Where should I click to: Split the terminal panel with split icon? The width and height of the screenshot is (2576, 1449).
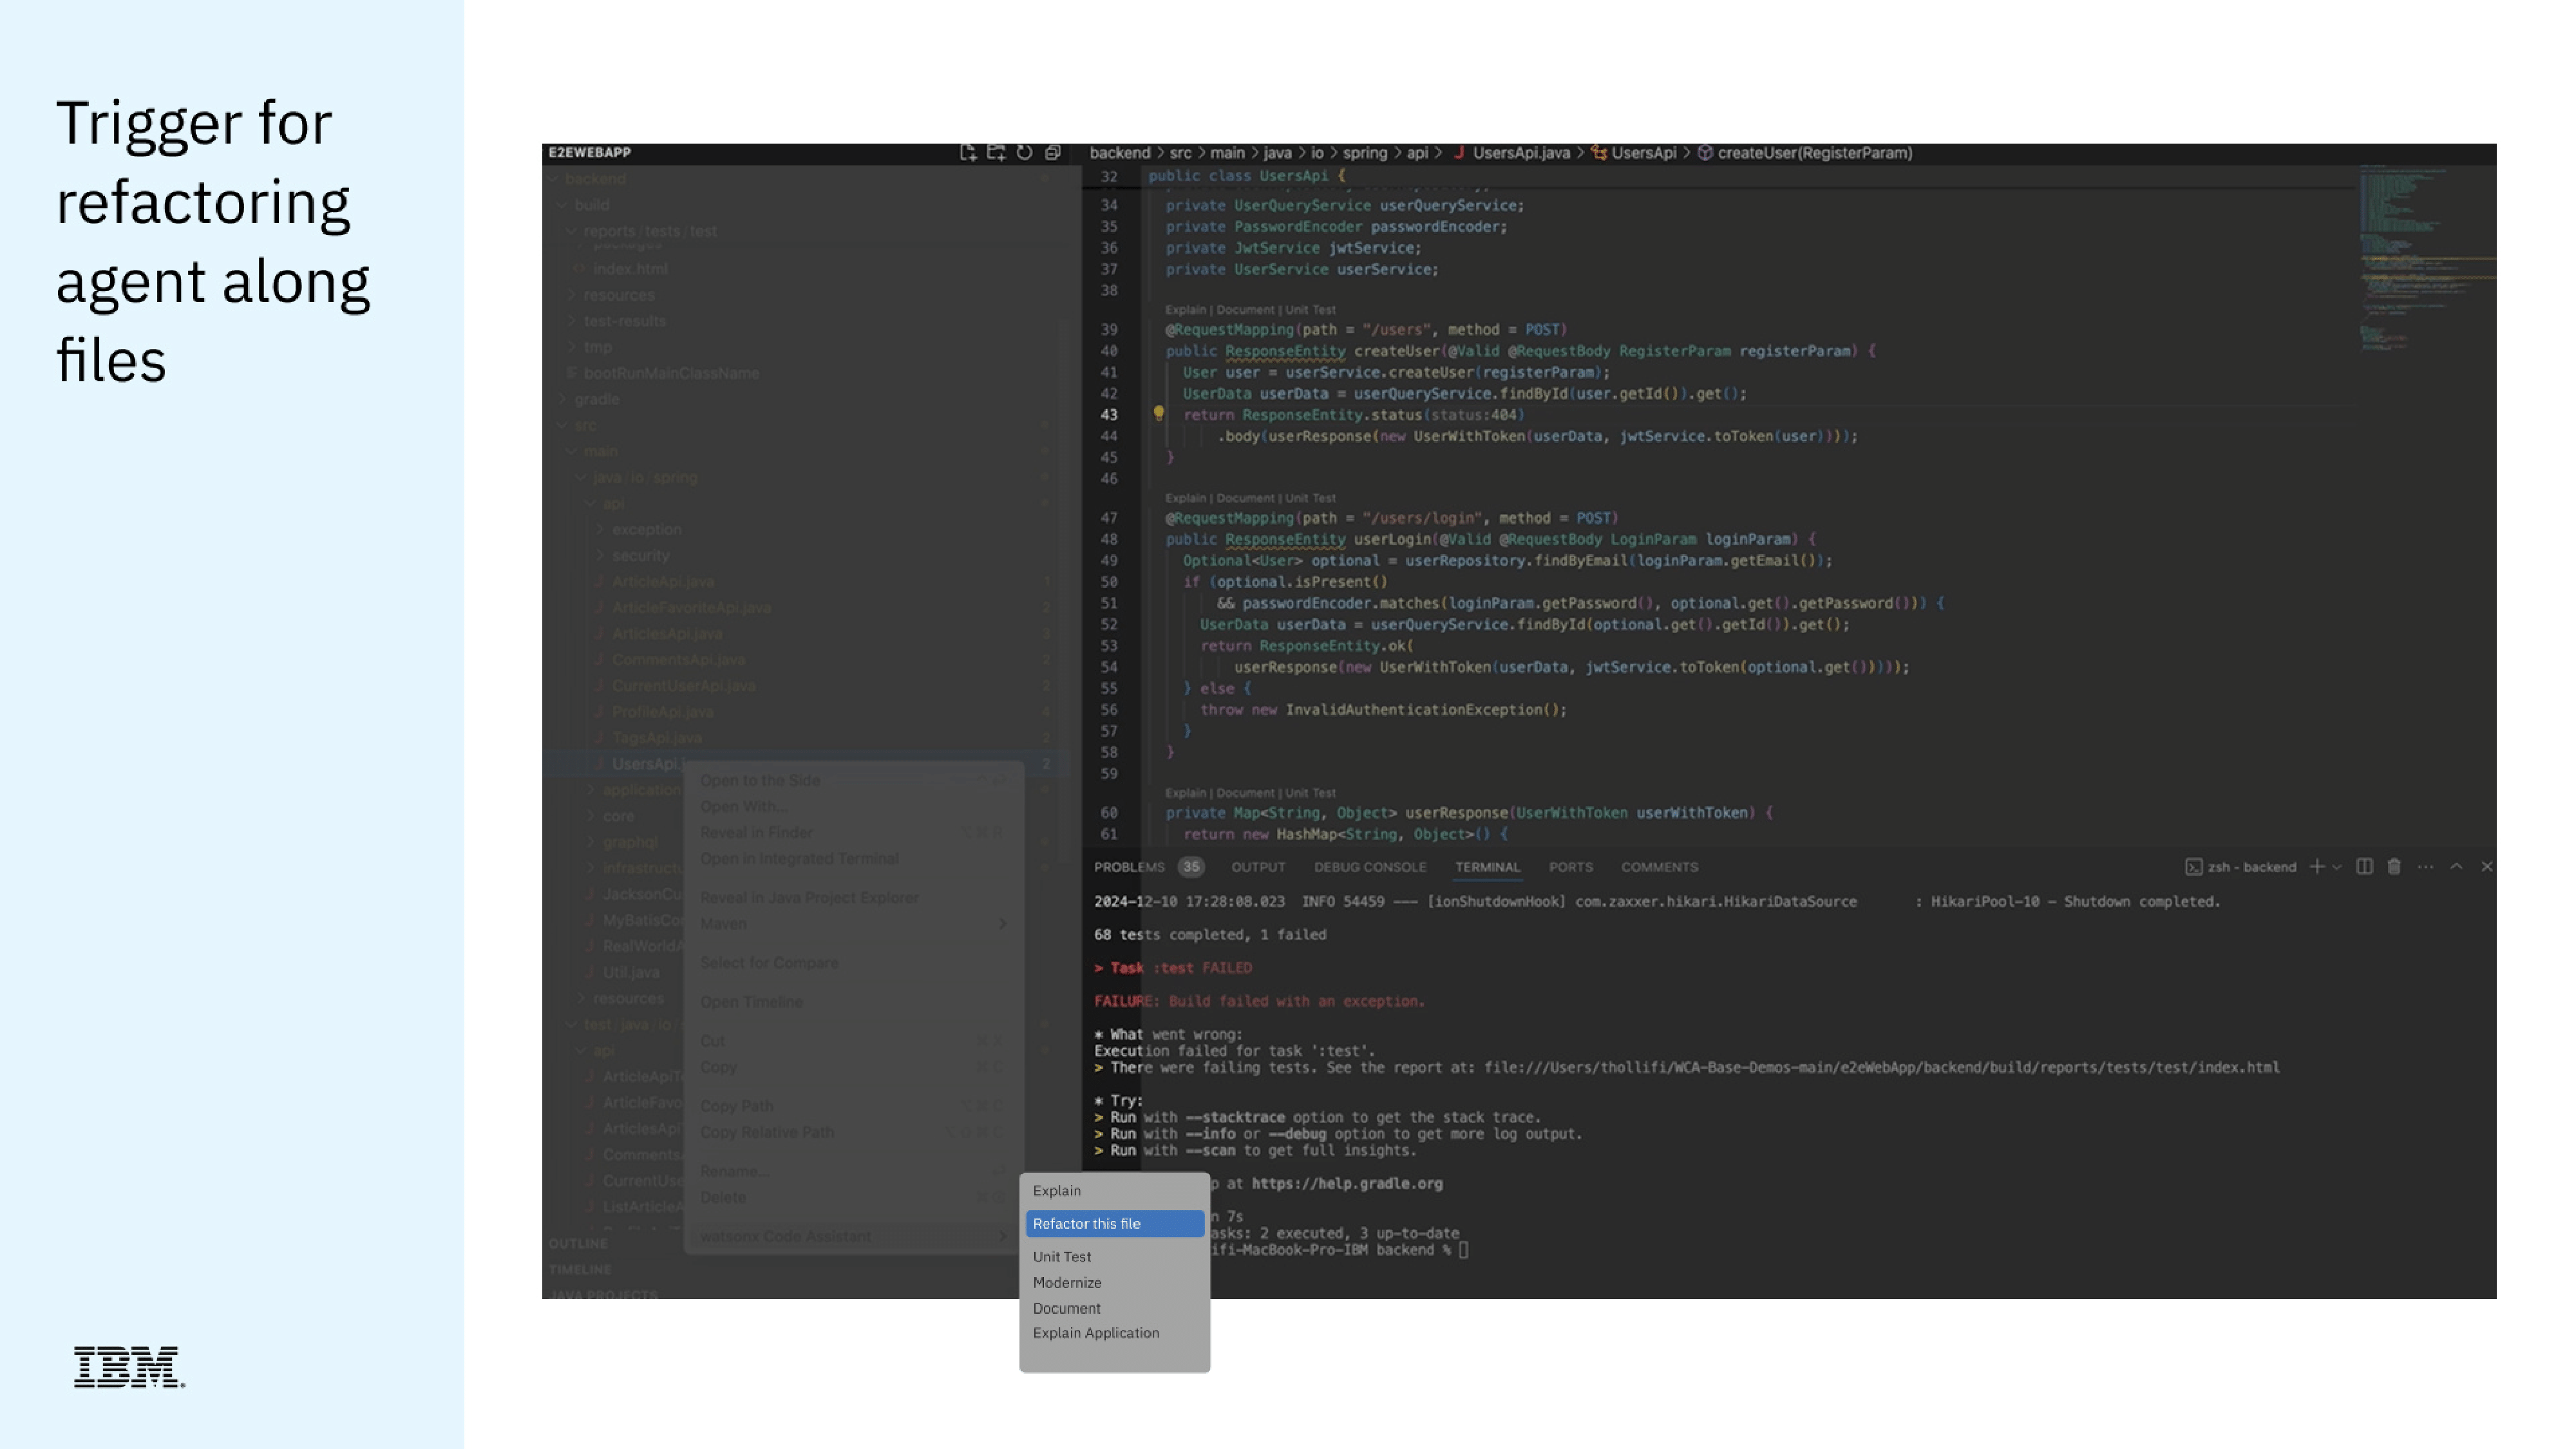[x=2364, y=866]
